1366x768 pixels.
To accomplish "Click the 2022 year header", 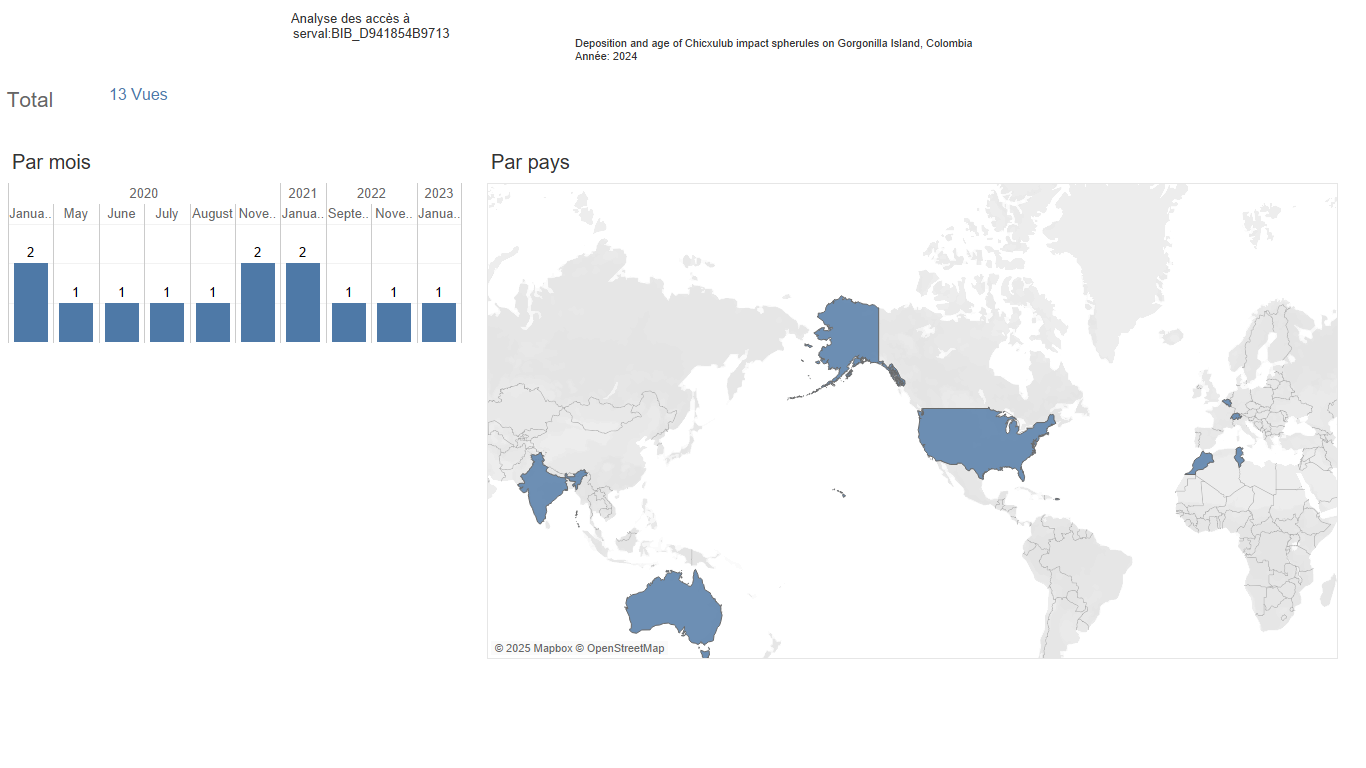I will point(371,193).
